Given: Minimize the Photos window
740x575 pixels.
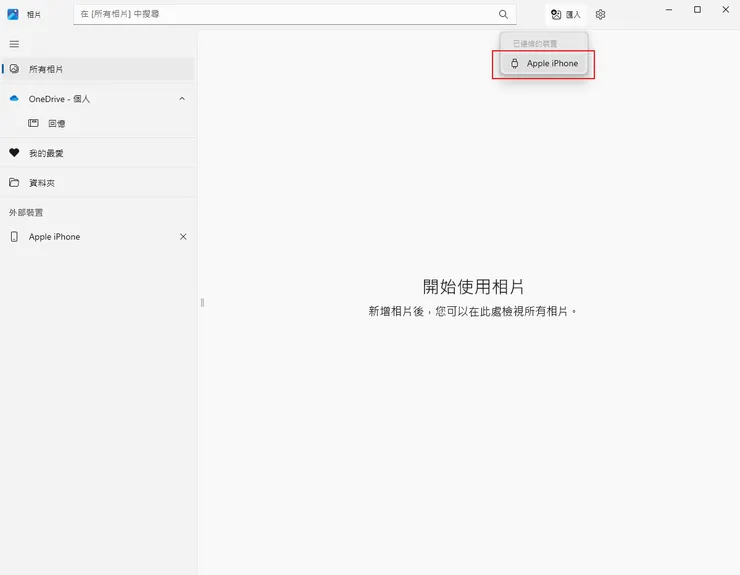Looking at the screenshot, I should (669, 9).
